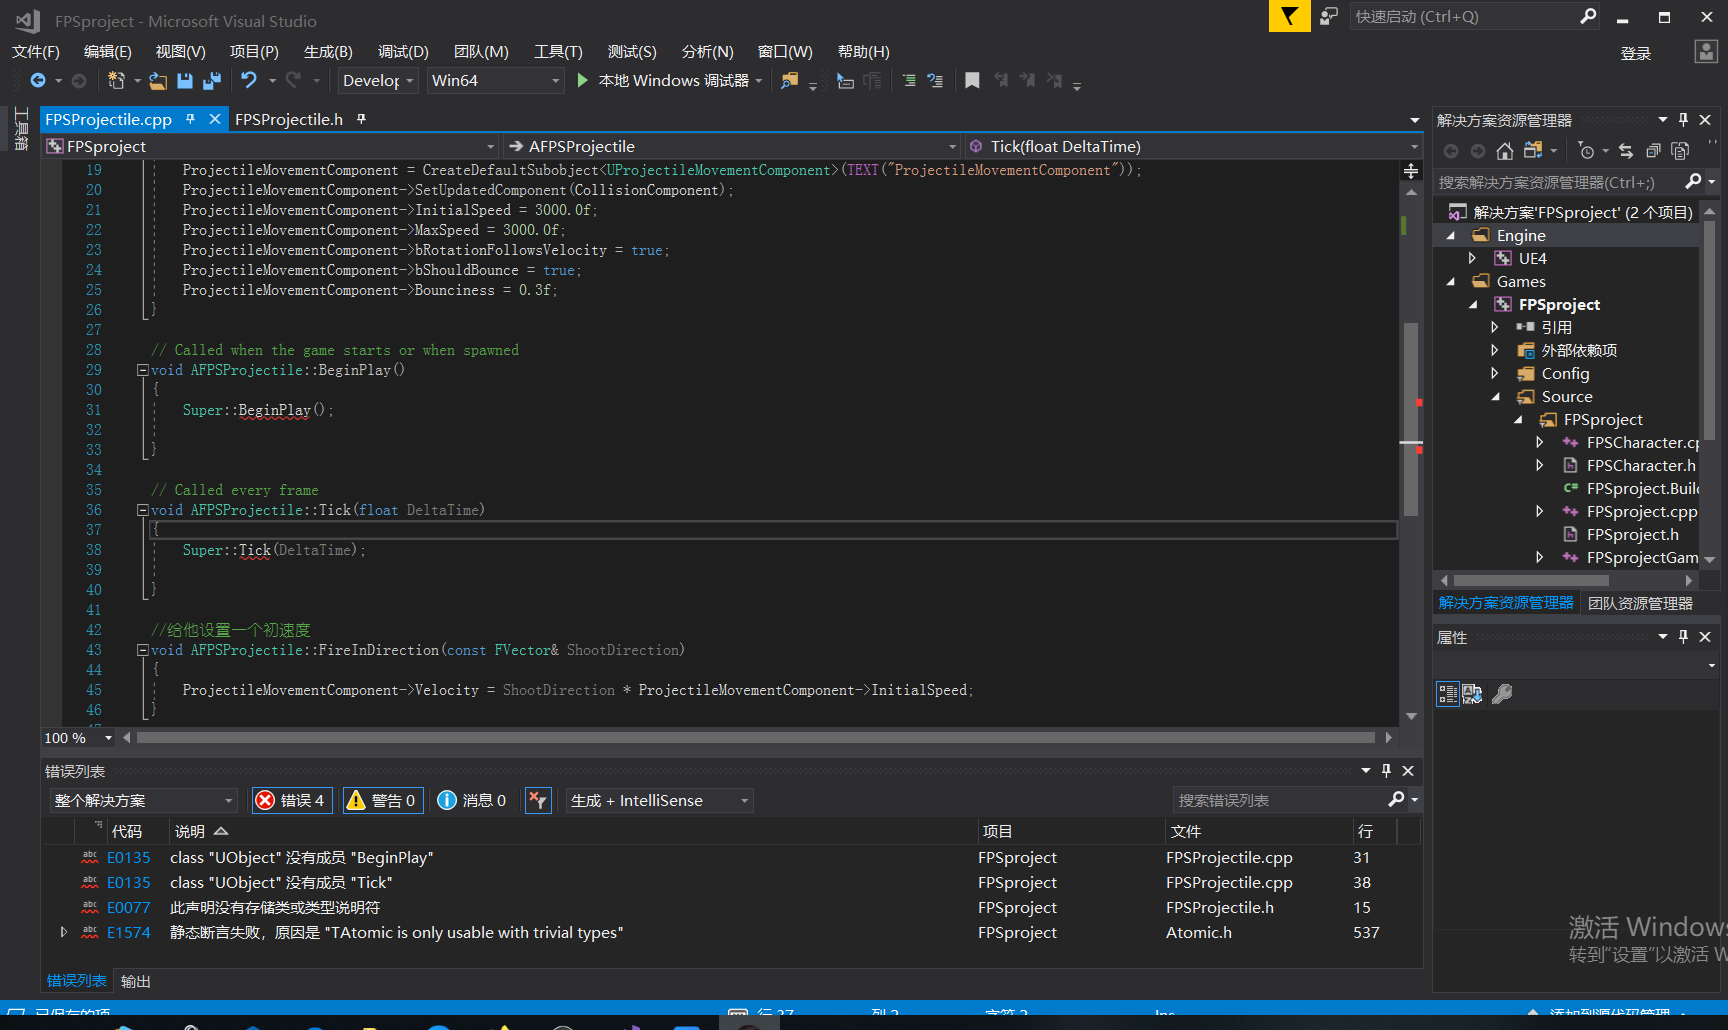Viewport: 1728px width, 1030px height.
Task: Click the editor horizontal scrollbar
Action: (756, 738)
